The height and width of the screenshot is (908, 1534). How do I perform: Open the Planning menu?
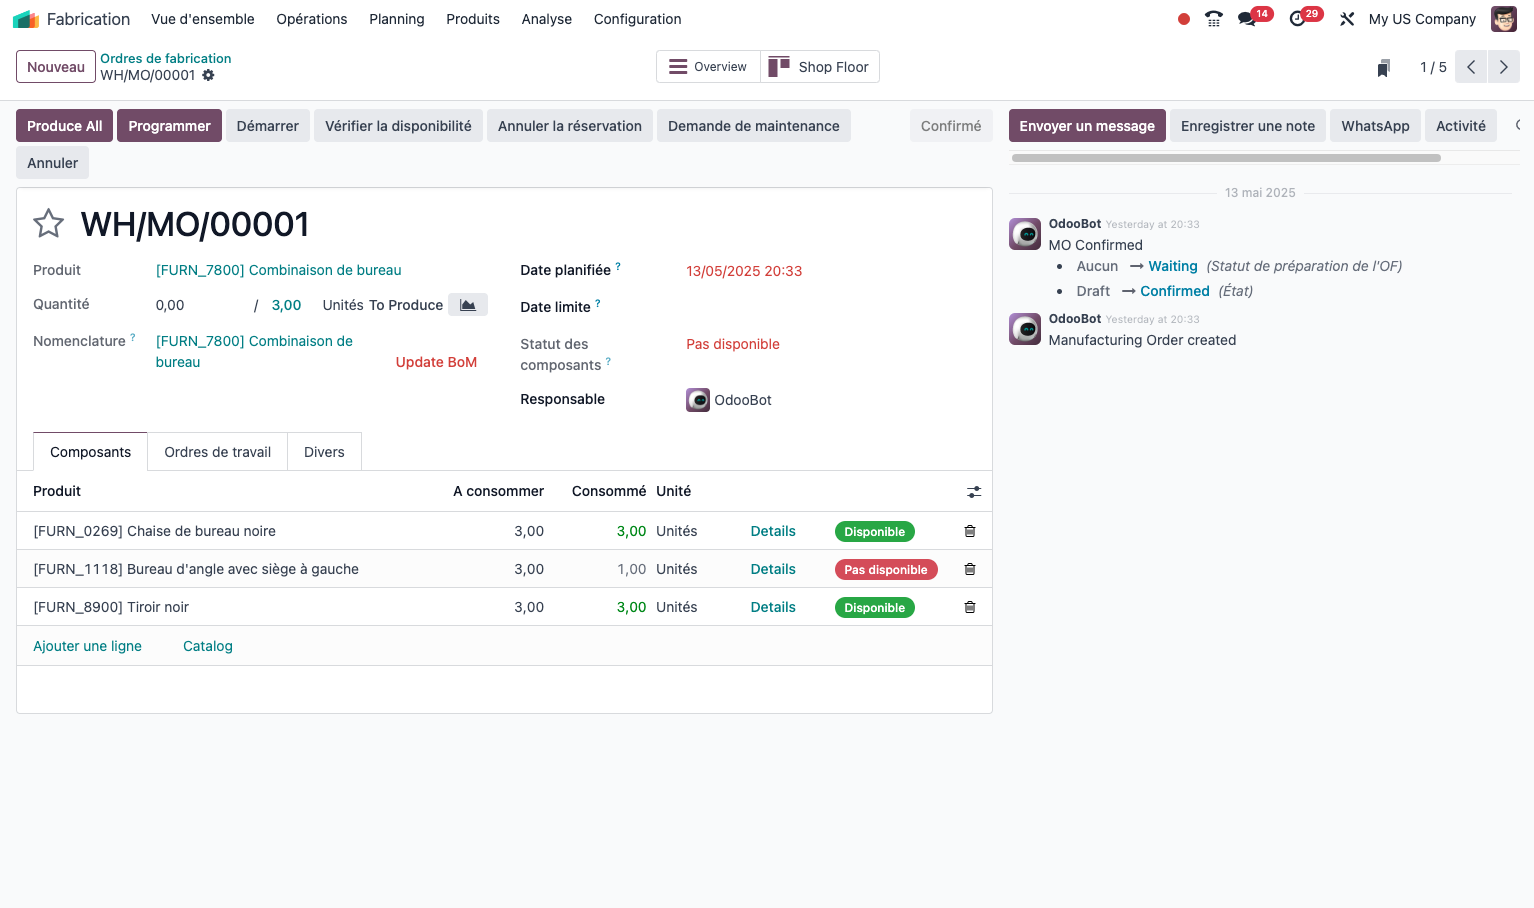pyautogui.click(x=397, y=19)
